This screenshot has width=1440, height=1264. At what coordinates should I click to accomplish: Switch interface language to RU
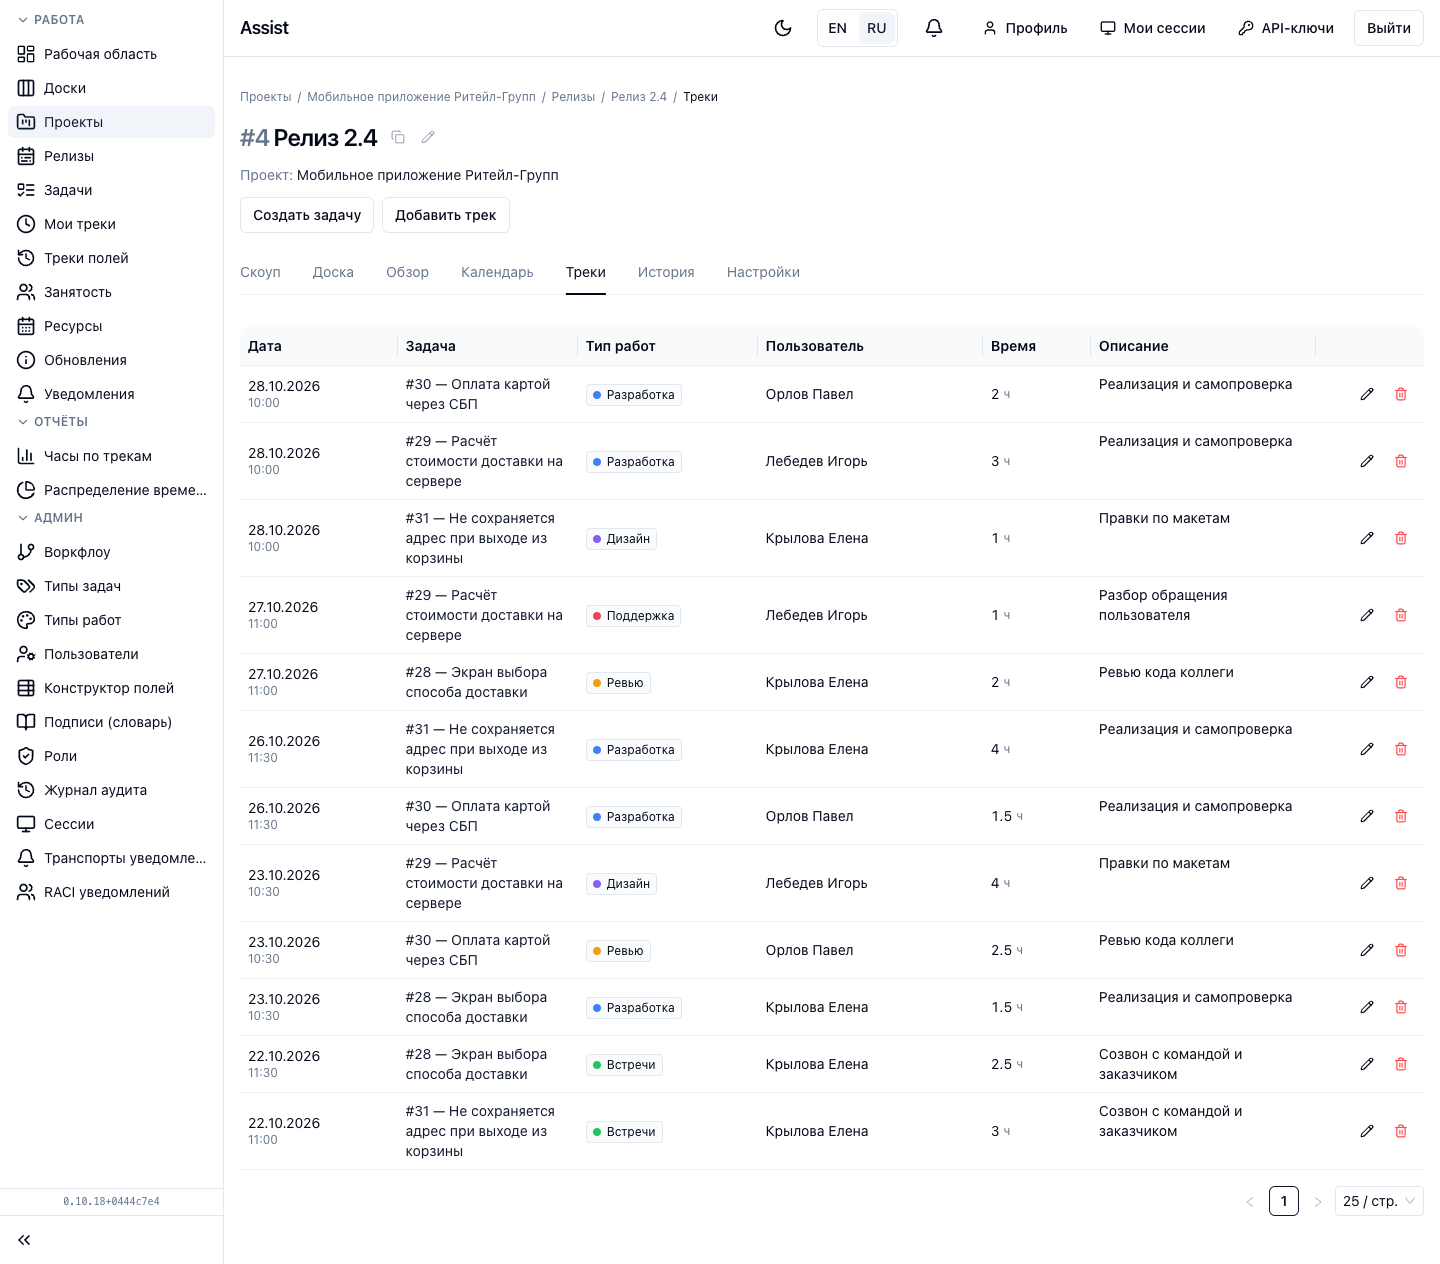coord(877,28)
